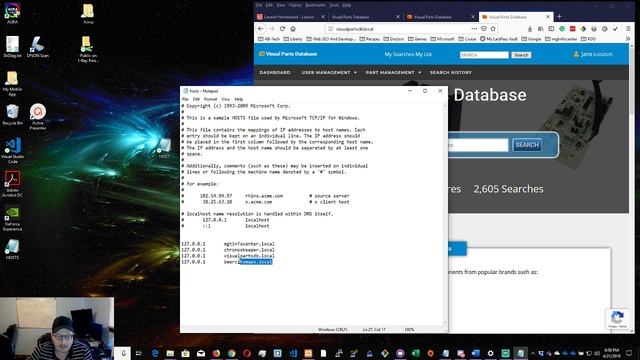Image resolution: width=640 pixels, height=360 pixels.
Task: Click the Firefox back arrow button
Action: 261,29
